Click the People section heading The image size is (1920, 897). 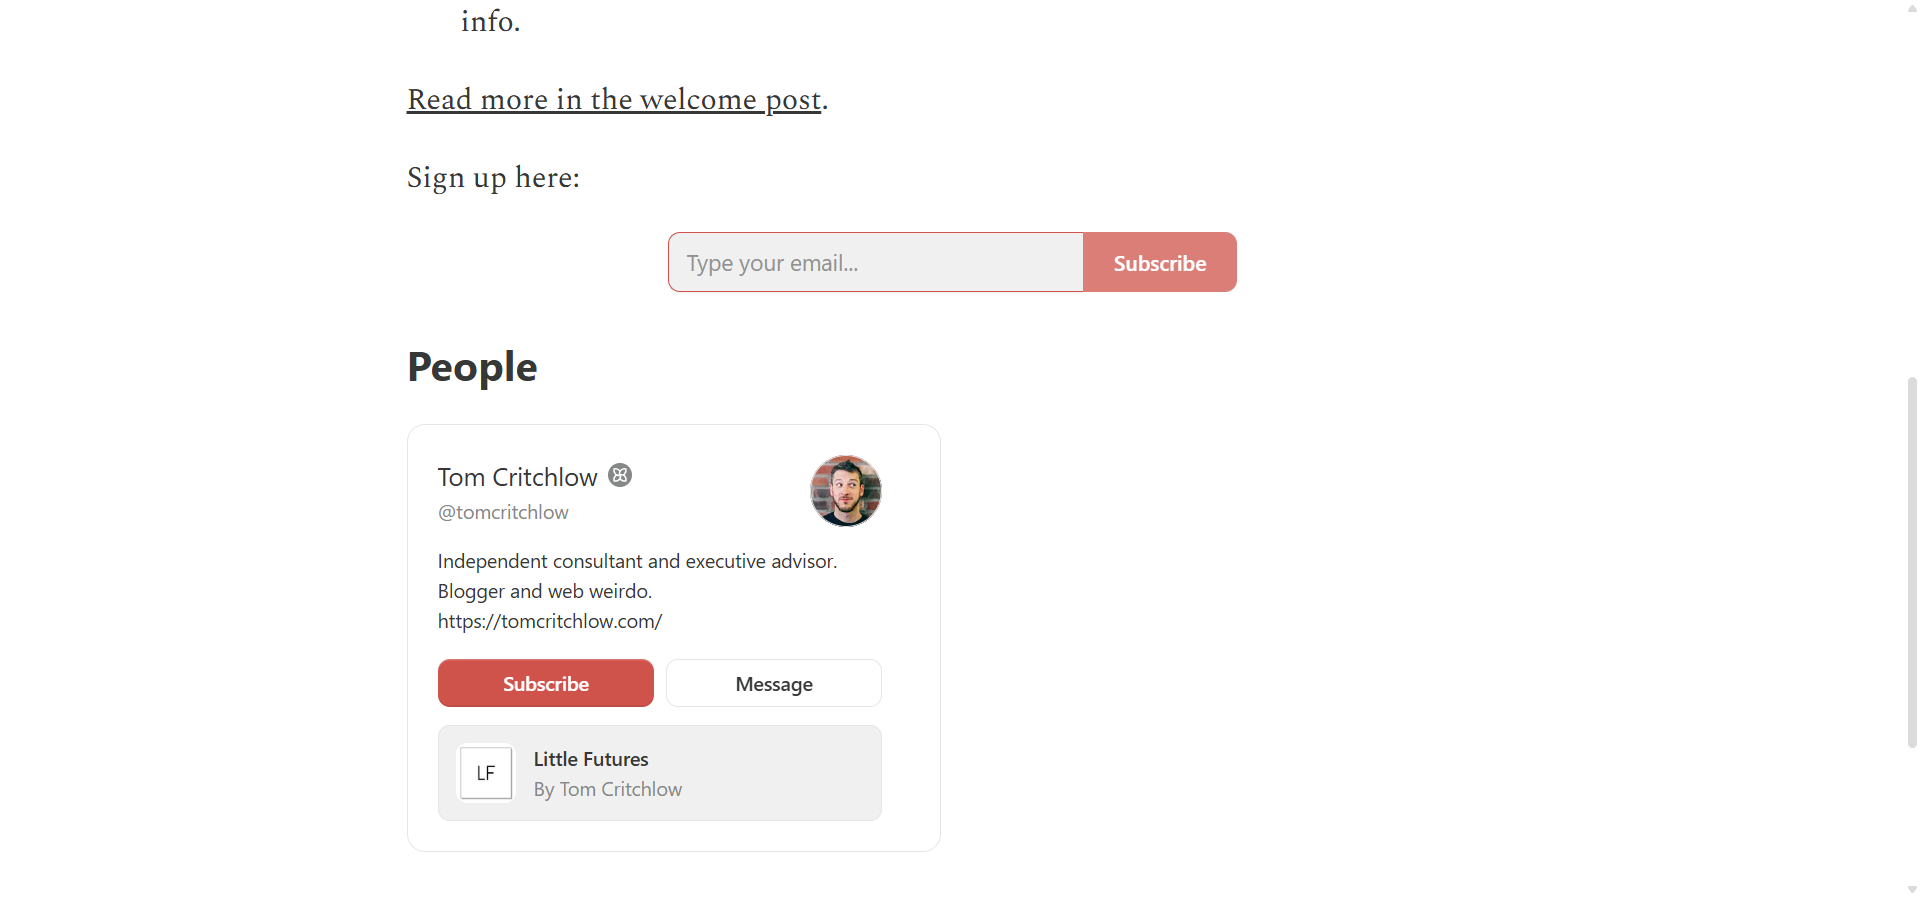coord(471,367)
